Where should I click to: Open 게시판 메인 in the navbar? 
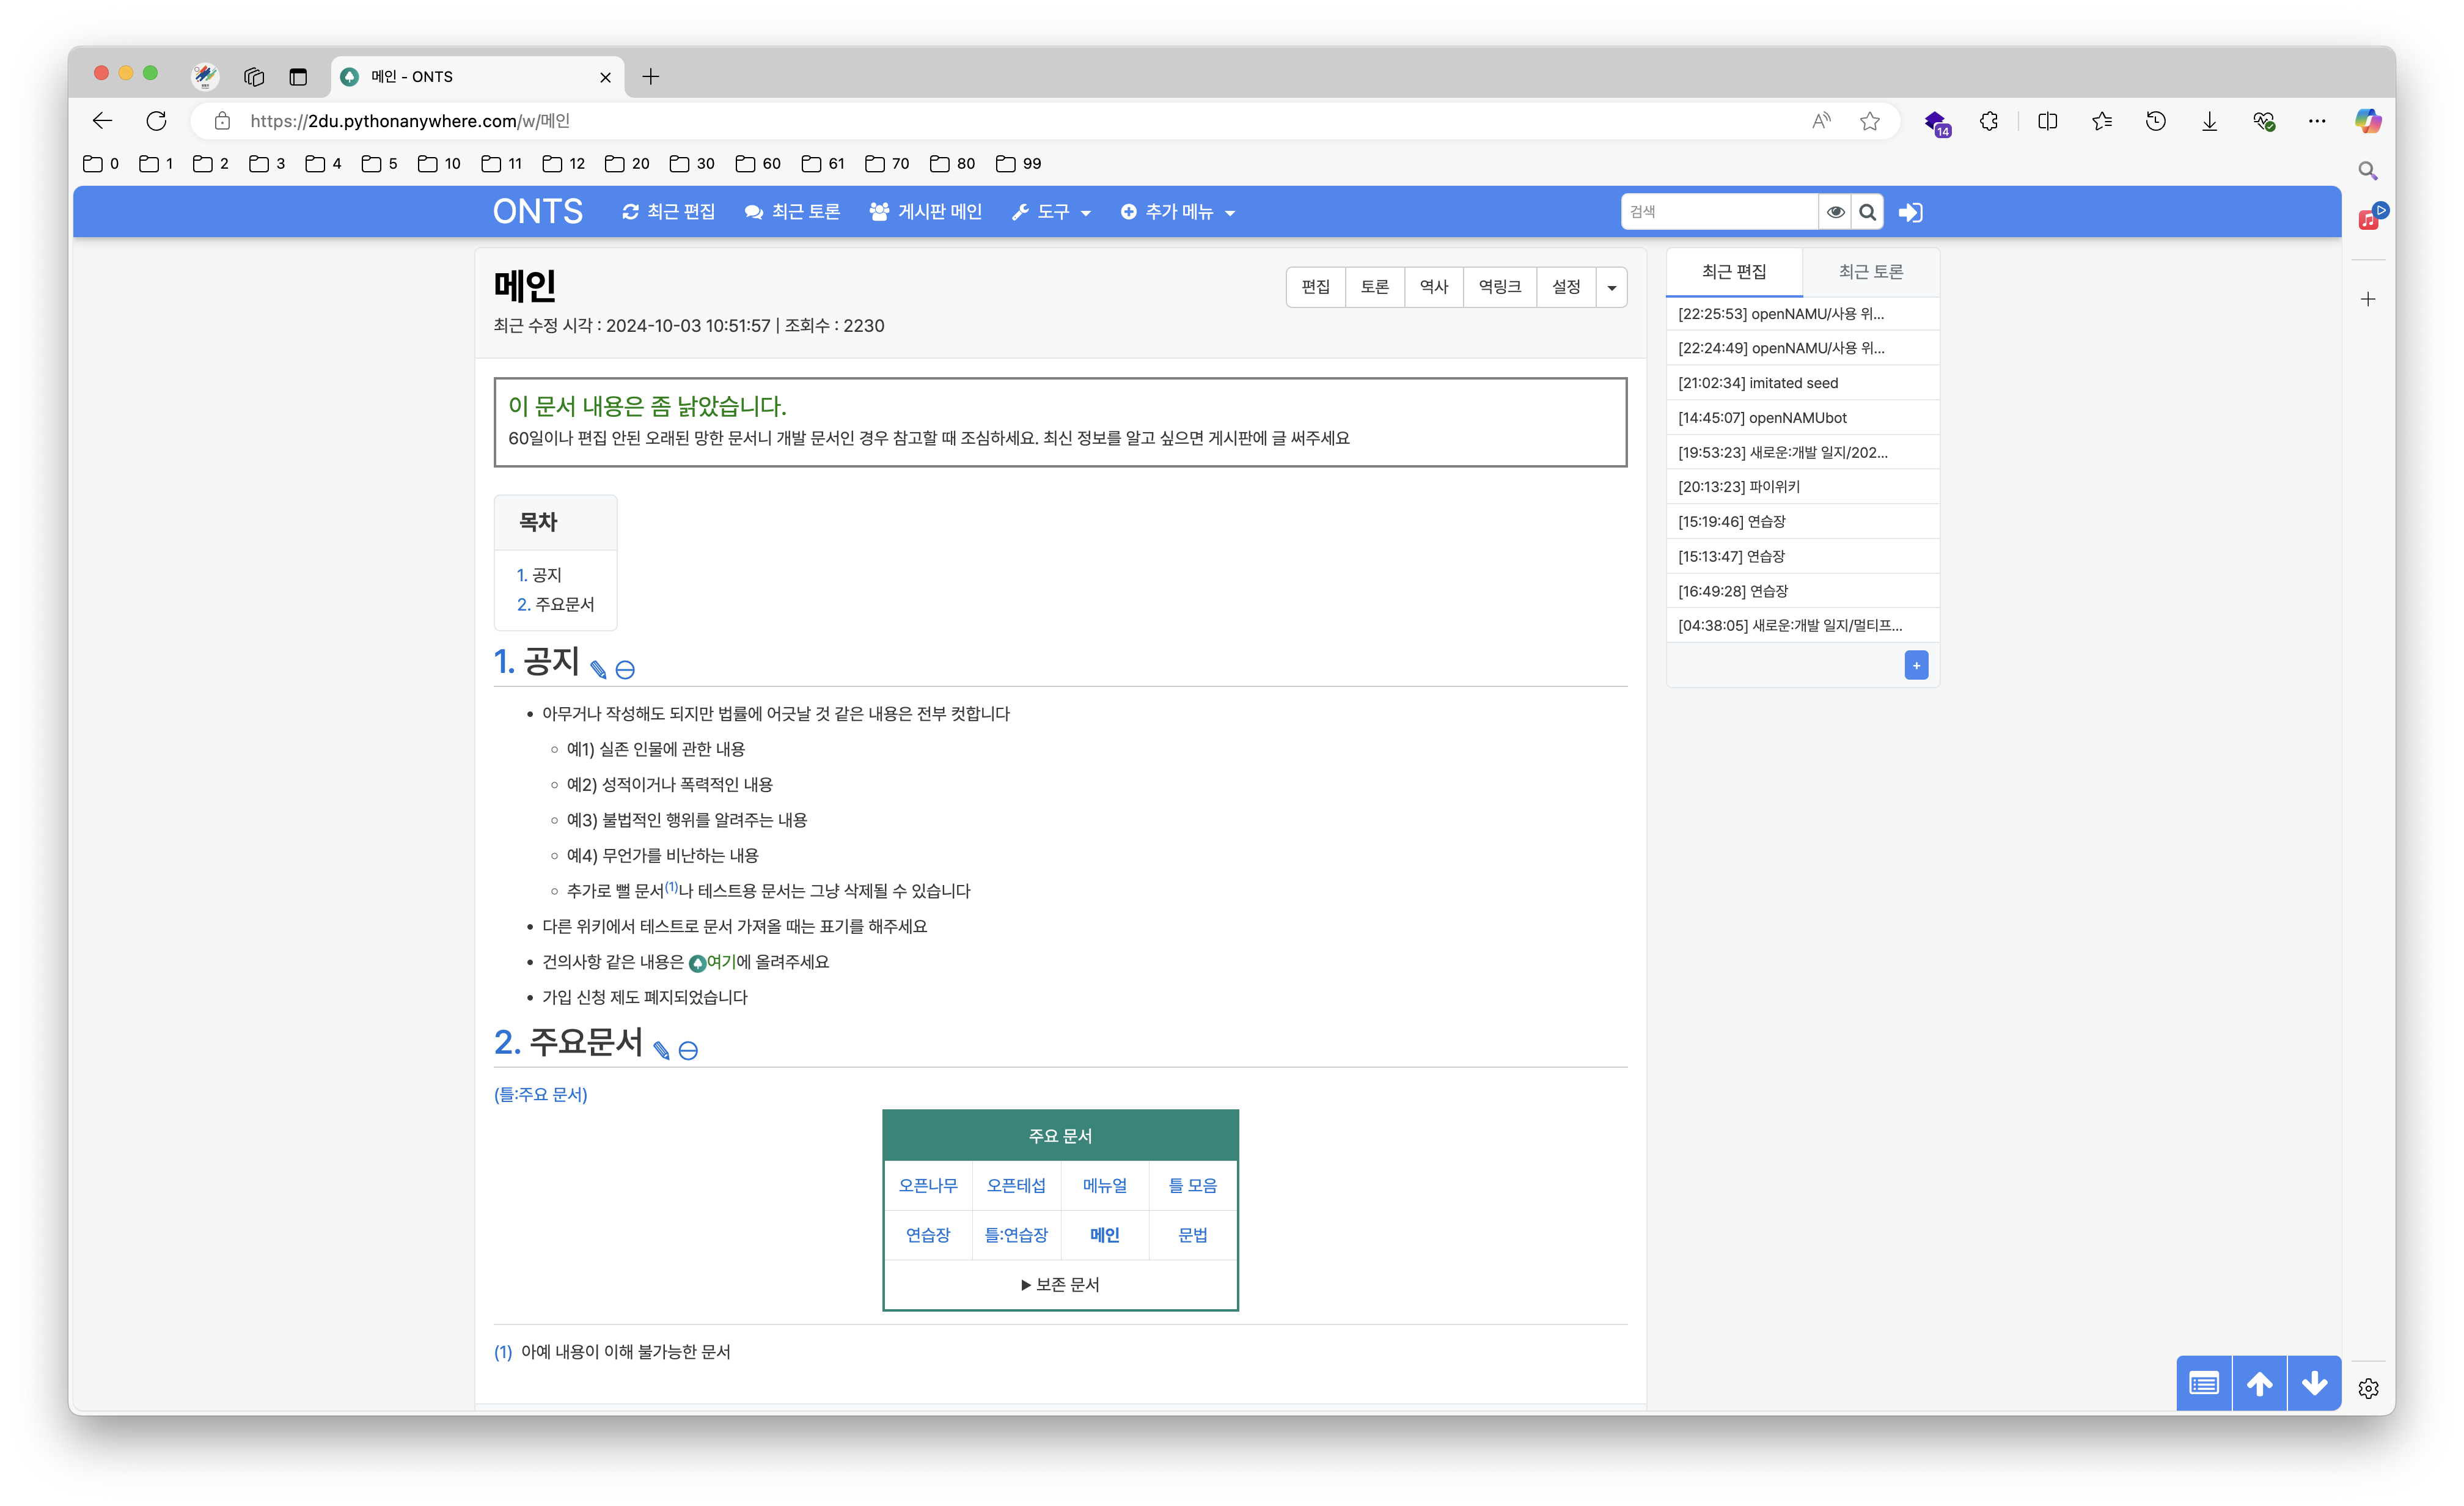[x=926, y=212]
